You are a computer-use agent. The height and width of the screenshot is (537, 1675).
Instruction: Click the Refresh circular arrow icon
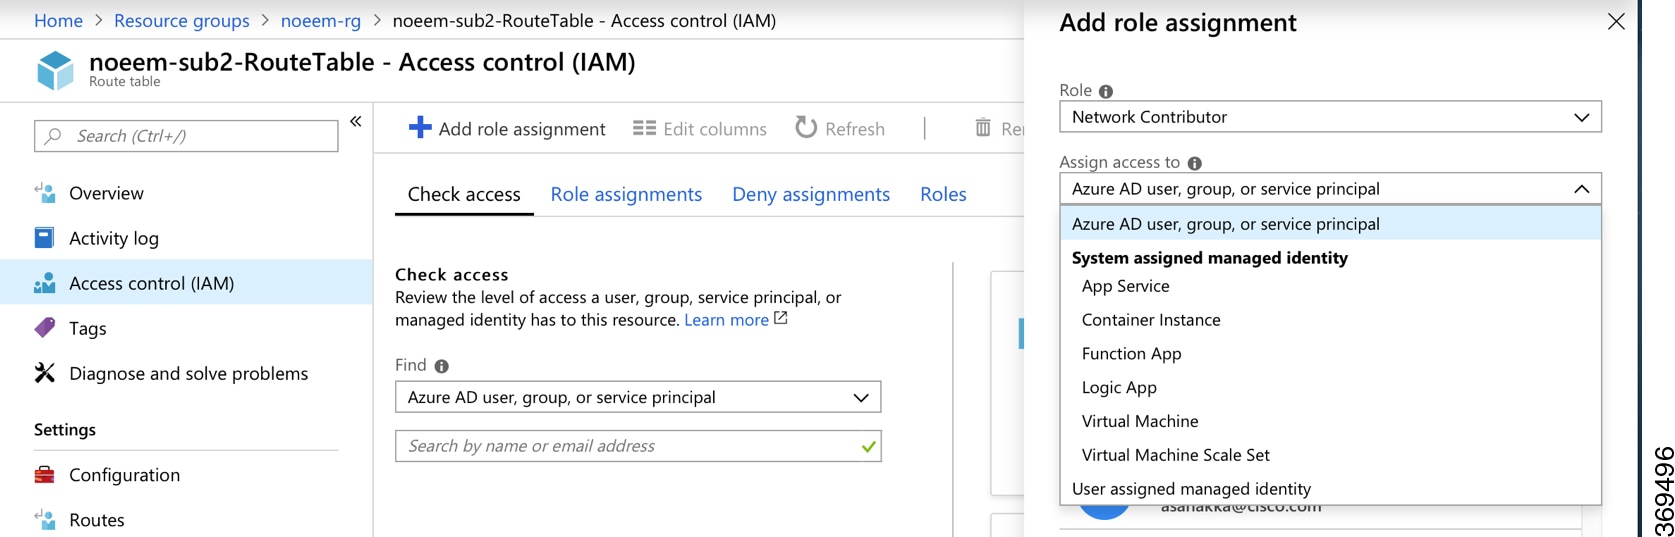(806, 127)
